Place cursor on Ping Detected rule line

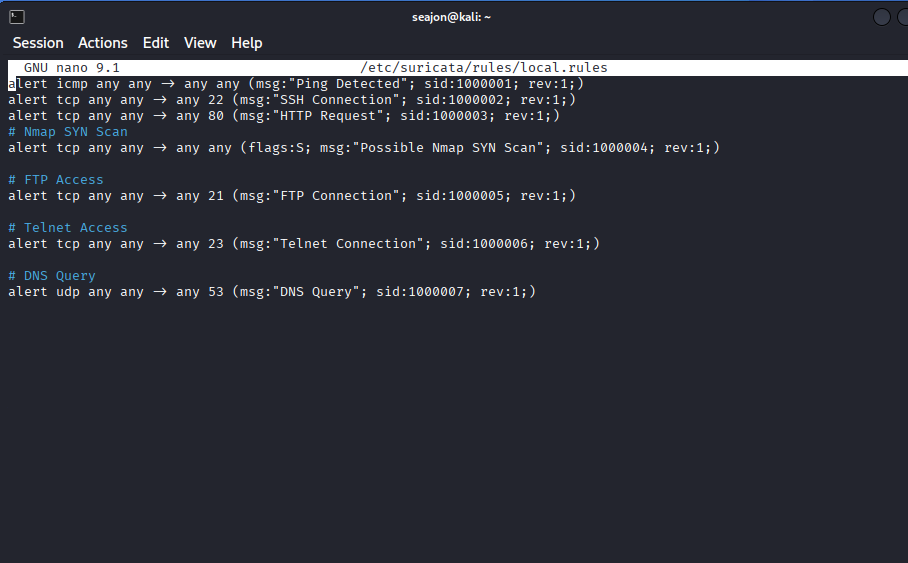296,84
